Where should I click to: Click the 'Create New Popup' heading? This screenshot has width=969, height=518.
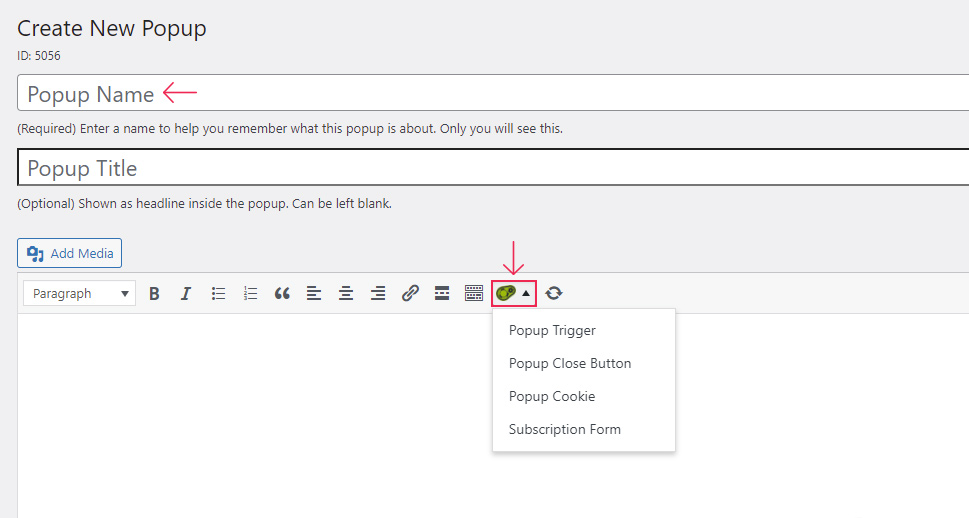pos(112,28)
